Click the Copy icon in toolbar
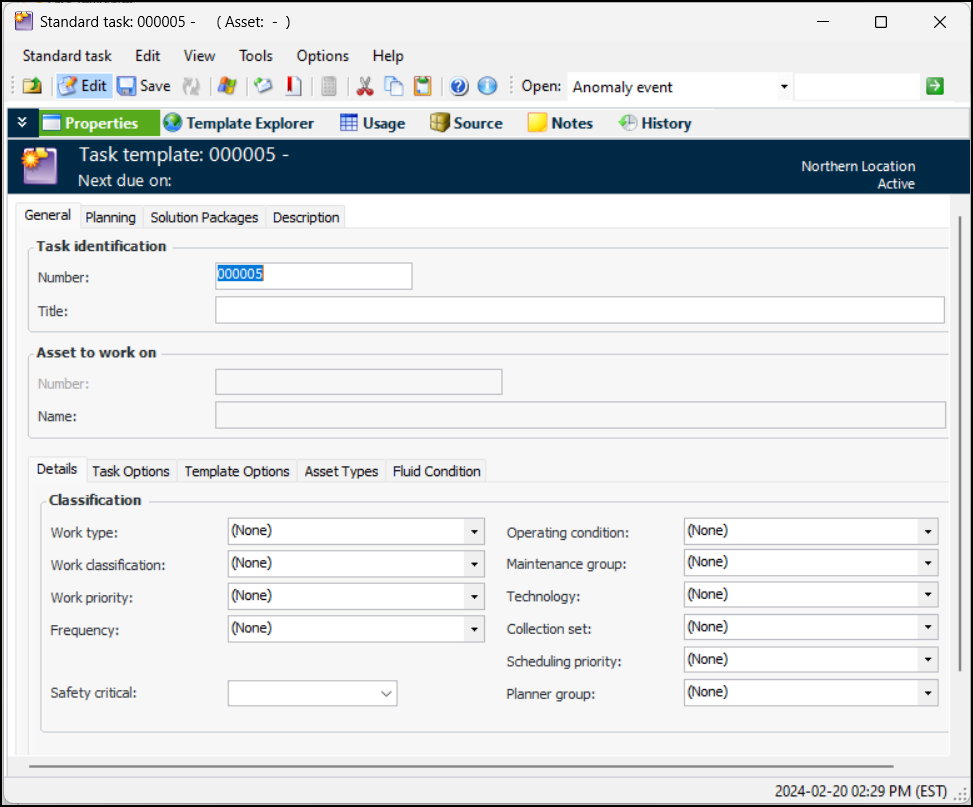Viewport: 973px width, 807px height. pyautogui.click(x=394, y=86)
